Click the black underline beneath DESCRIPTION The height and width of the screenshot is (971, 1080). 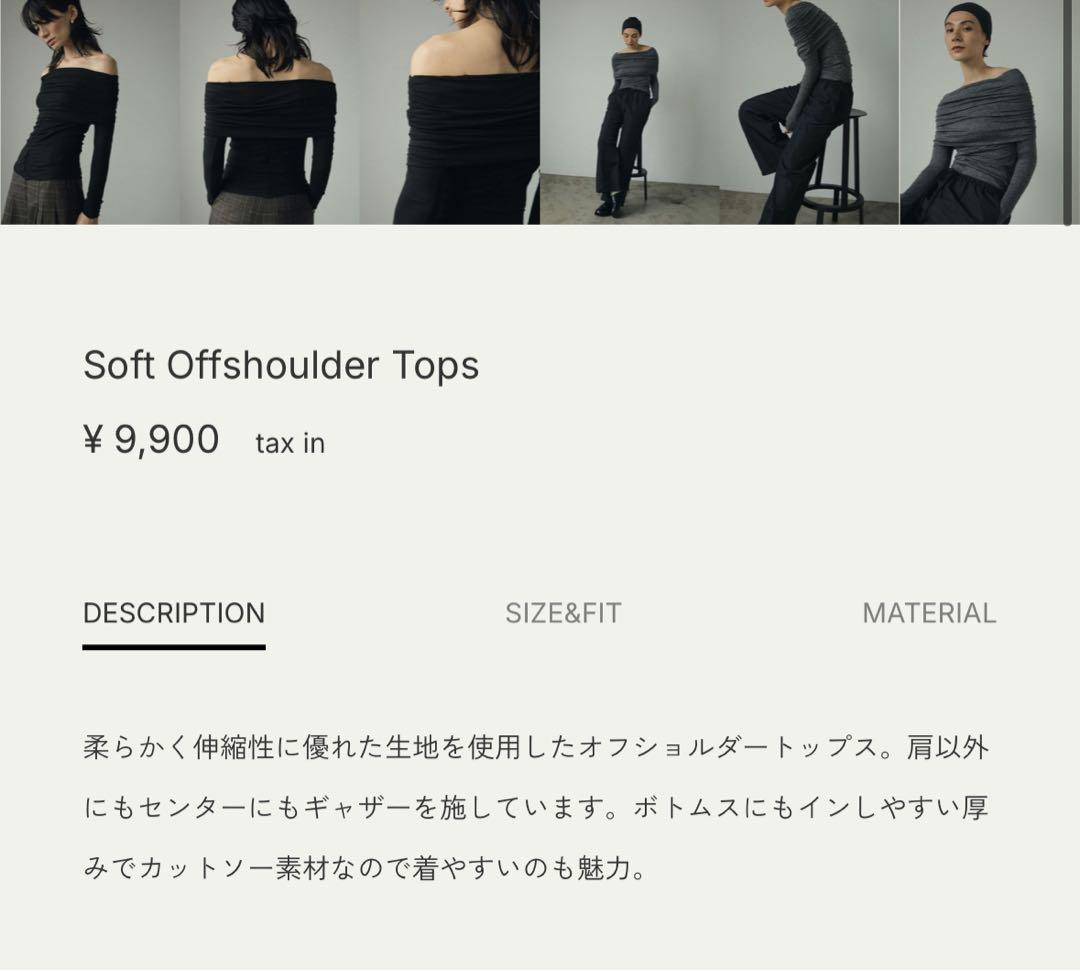click(174, 647)
